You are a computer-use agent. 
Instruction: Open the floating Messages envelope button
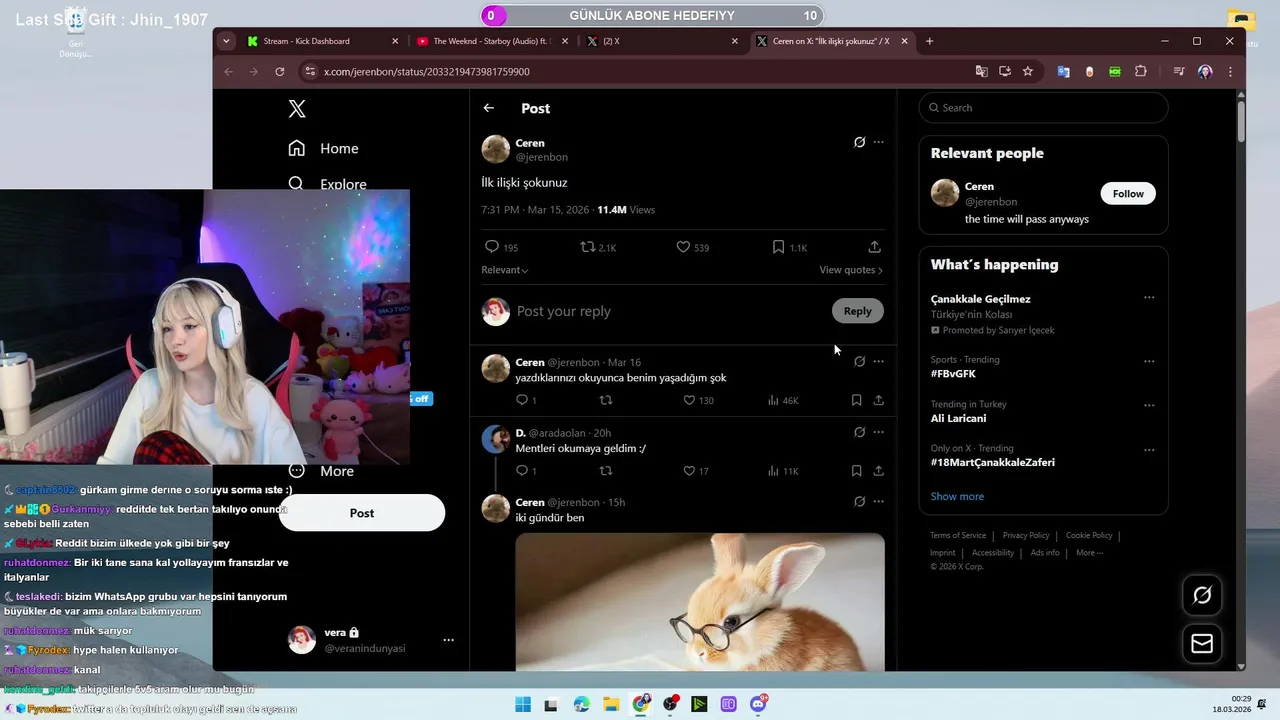[1202, 644]
